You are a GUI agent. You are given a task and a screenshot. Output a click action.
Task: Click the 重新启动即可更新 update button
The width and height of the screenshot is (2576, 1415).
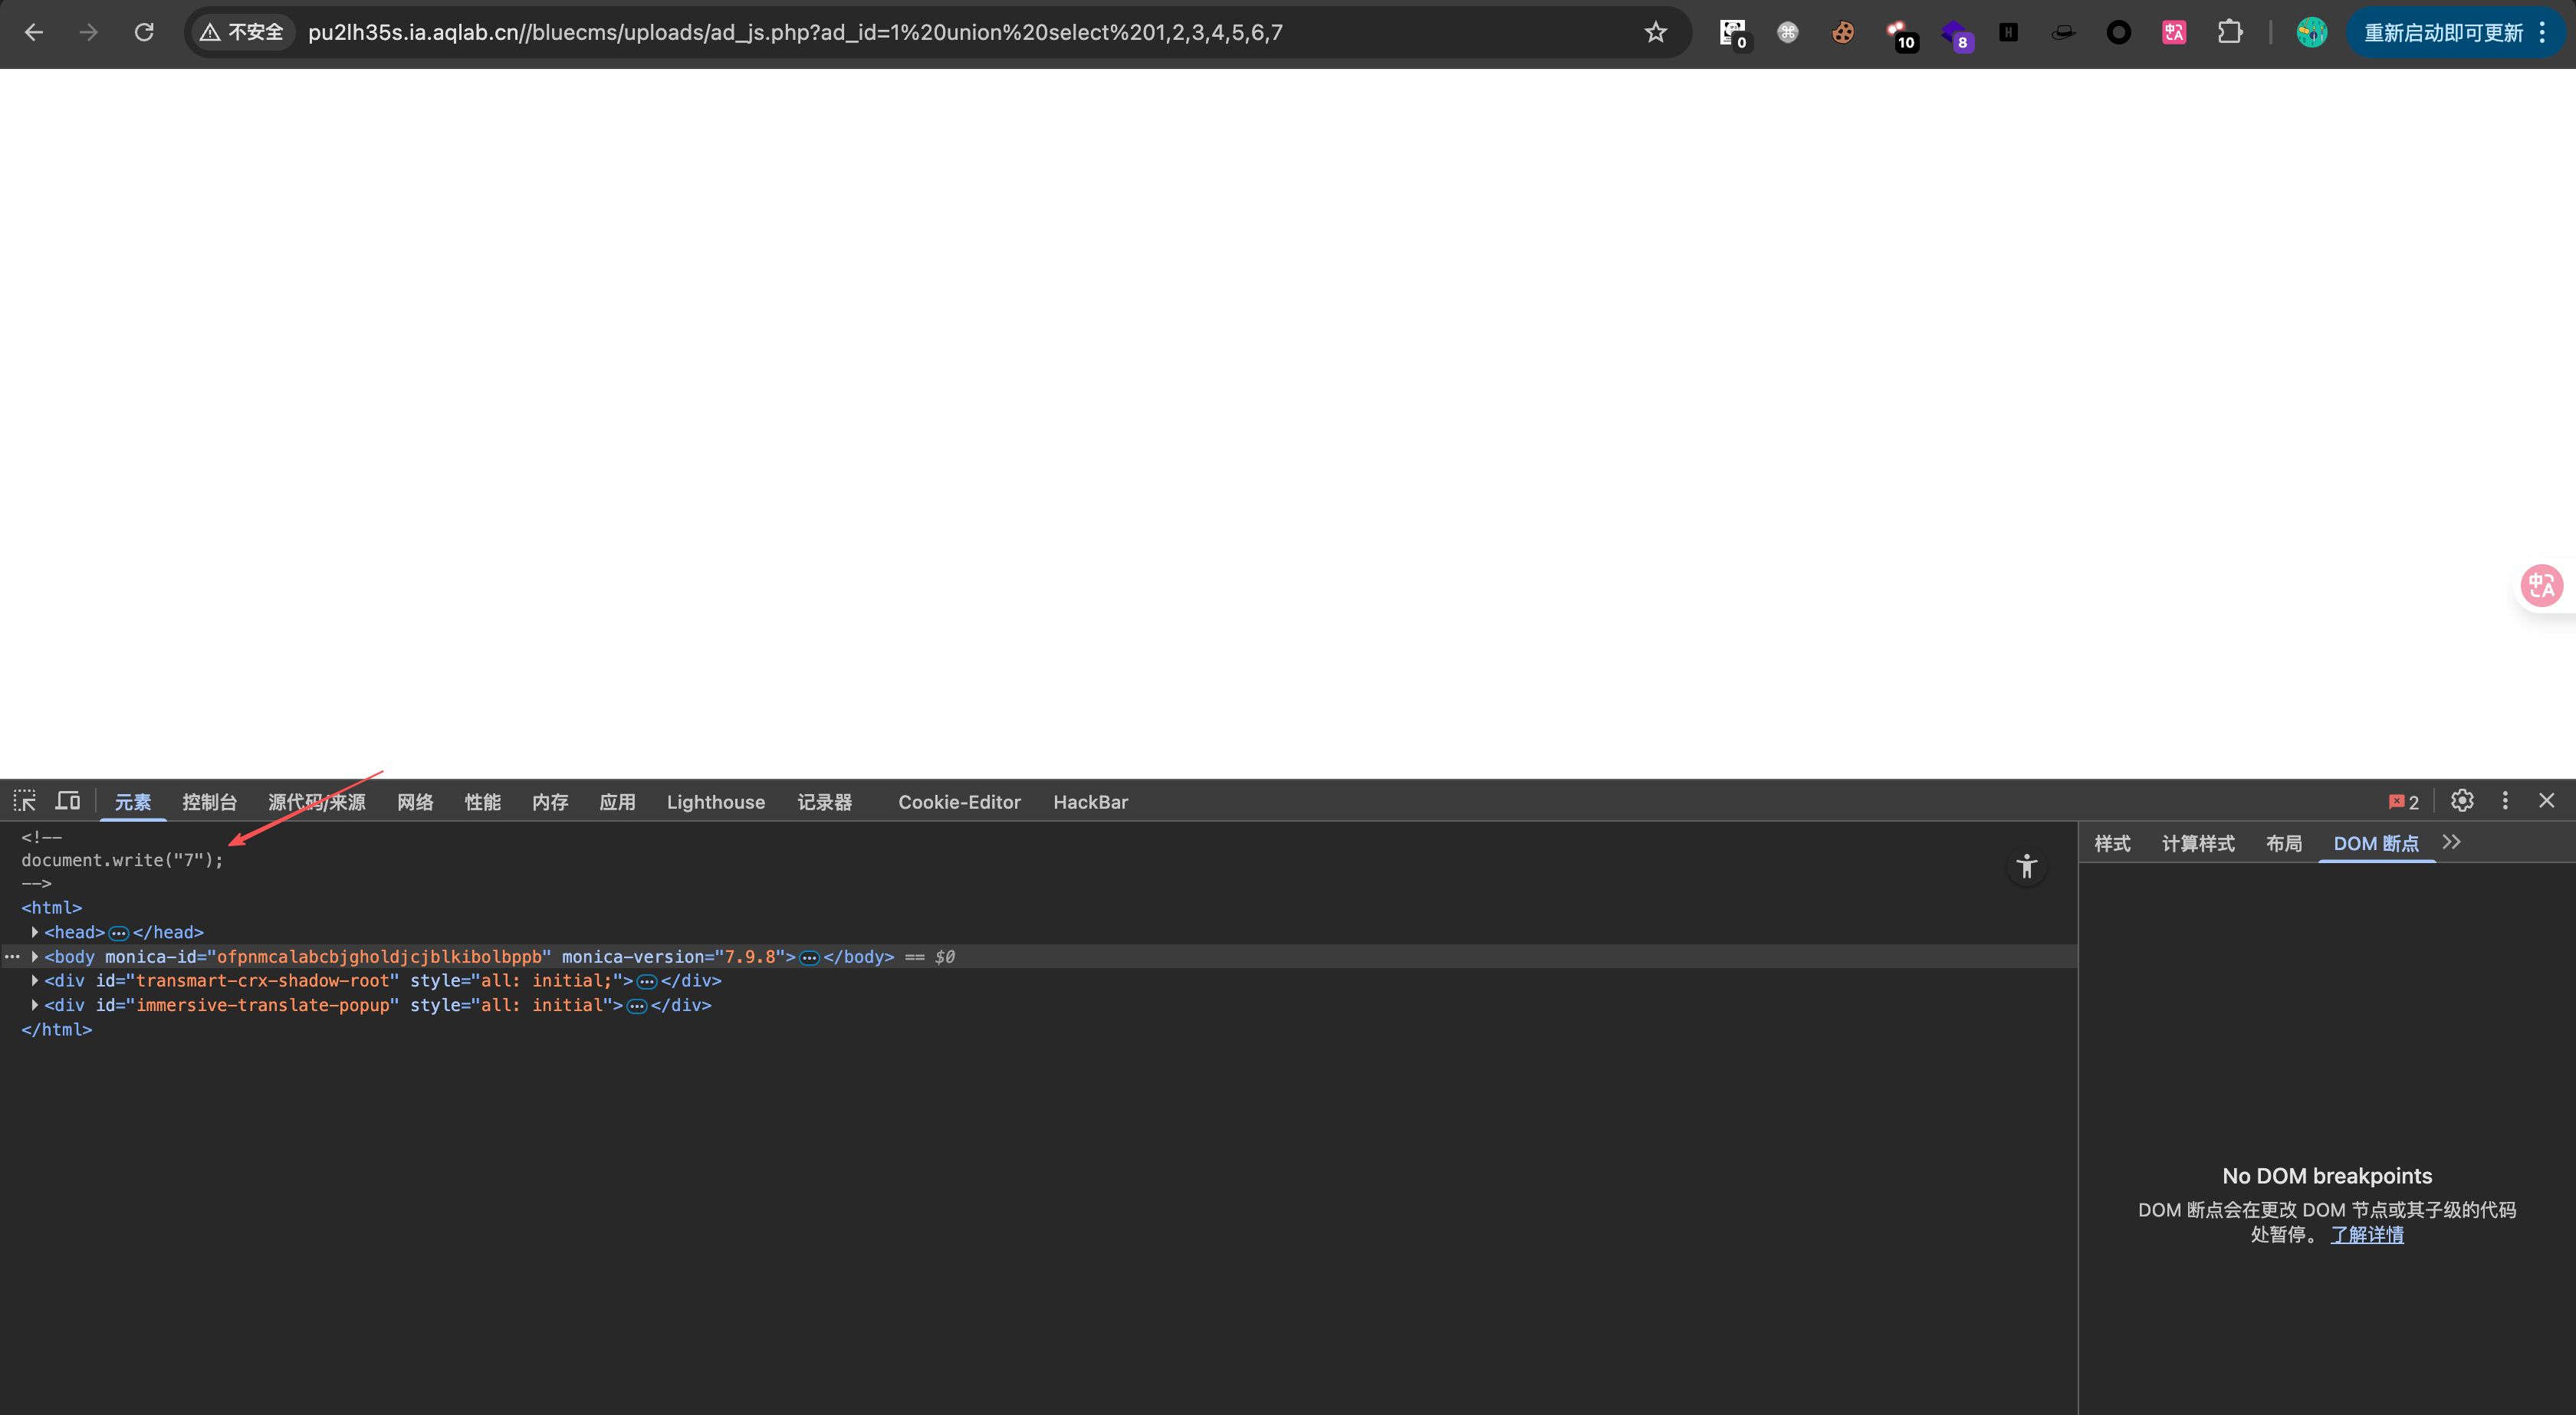click(2443, 33)
